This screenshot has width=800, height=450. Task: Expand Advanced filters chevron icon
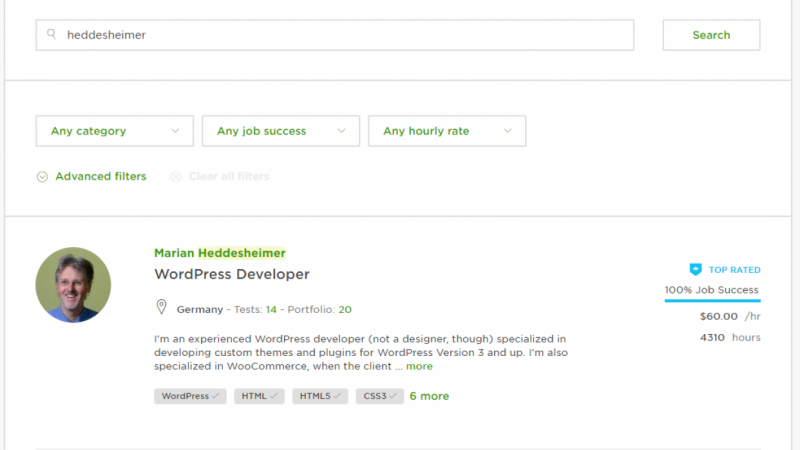pyautogui.click(x=42, y=177)
